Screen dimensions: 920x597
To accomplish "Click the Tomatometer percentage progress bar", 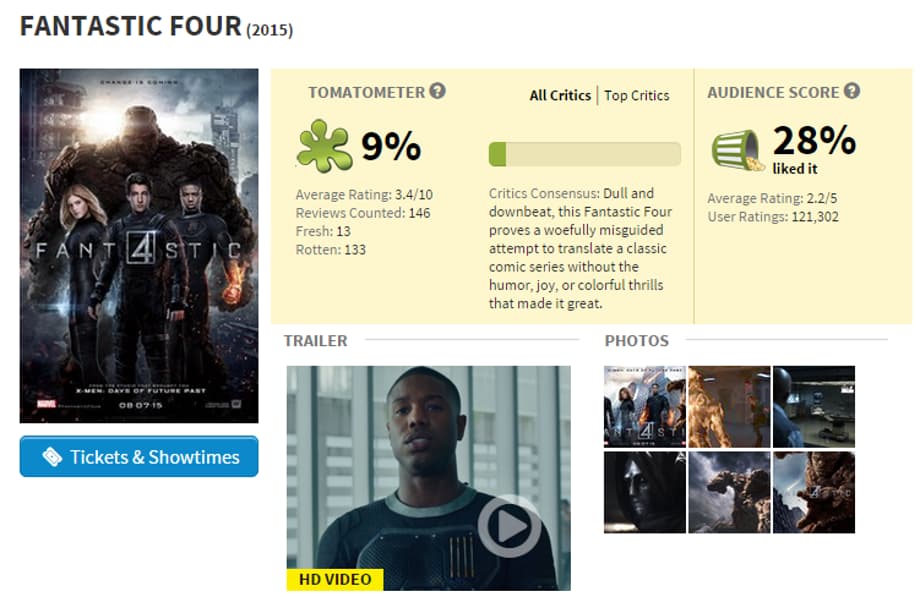I will point(584,154).
